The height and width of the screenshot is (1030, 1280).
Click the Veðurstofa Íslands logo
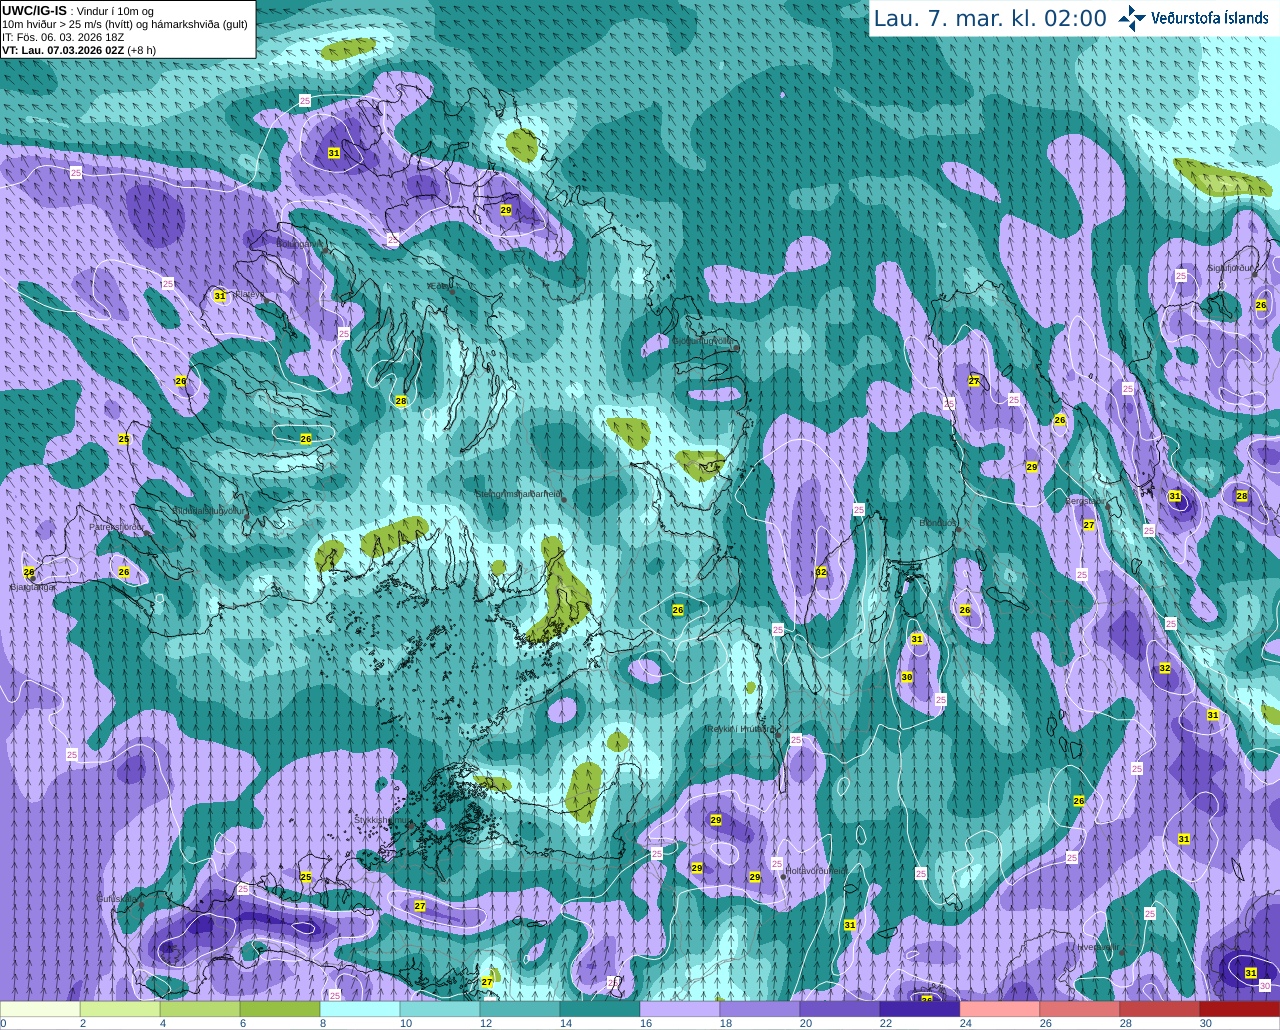coord(1193,18)
